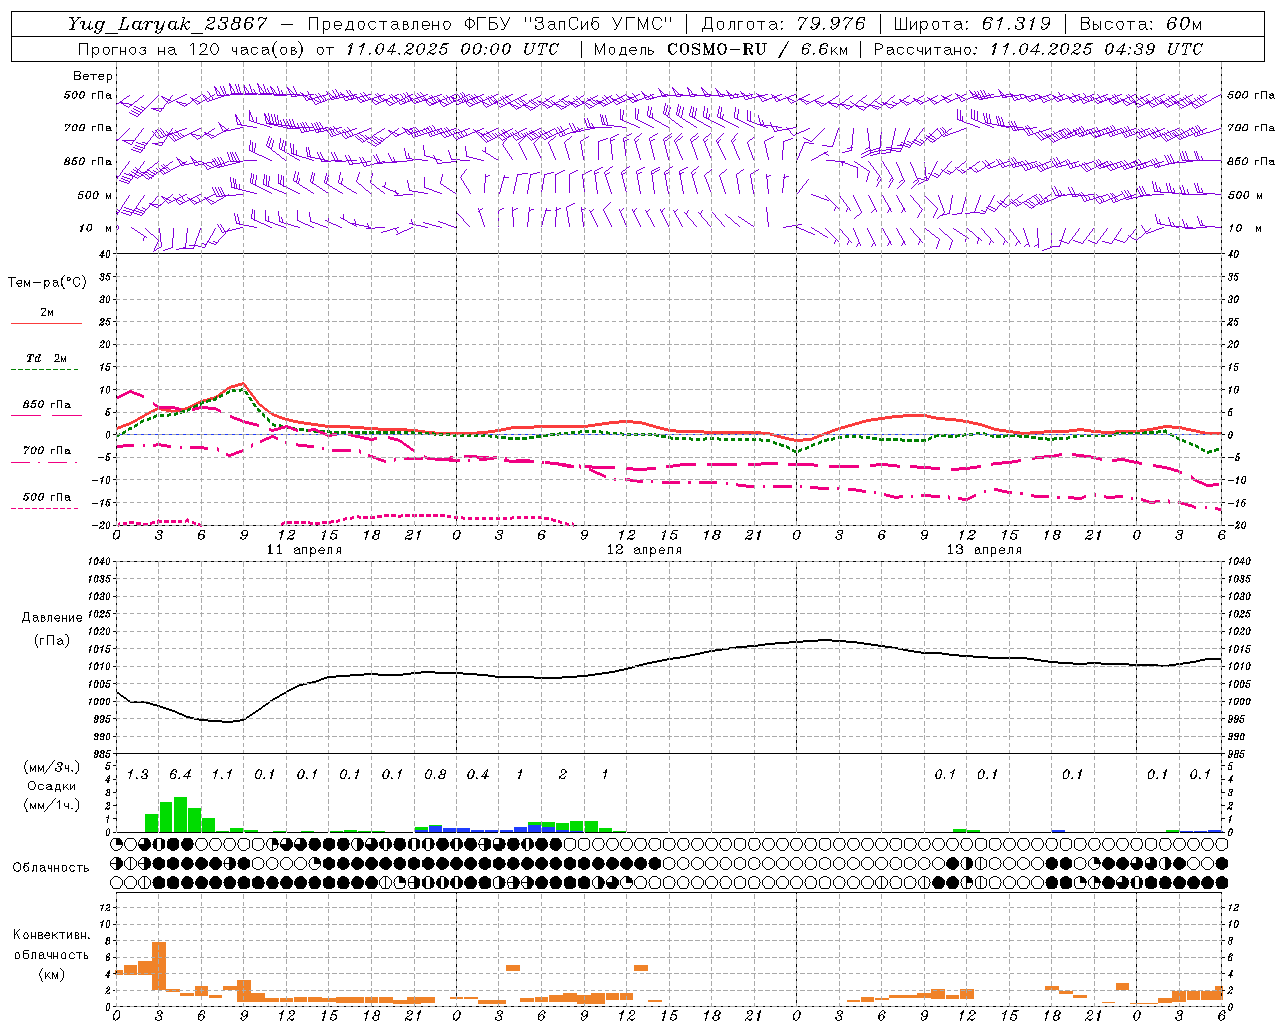The image size is (1280, 1024).
Task: Click the 1.3 precipitation amount value
Action: [x=138, y=774]
